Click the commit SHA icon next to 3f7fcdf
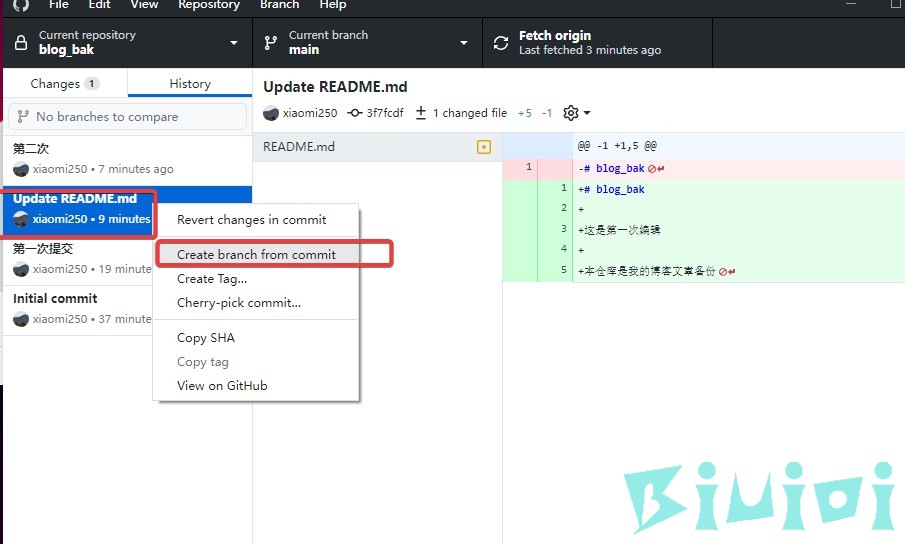This screenshot has height=544, width=905. (x=355, y=113)
